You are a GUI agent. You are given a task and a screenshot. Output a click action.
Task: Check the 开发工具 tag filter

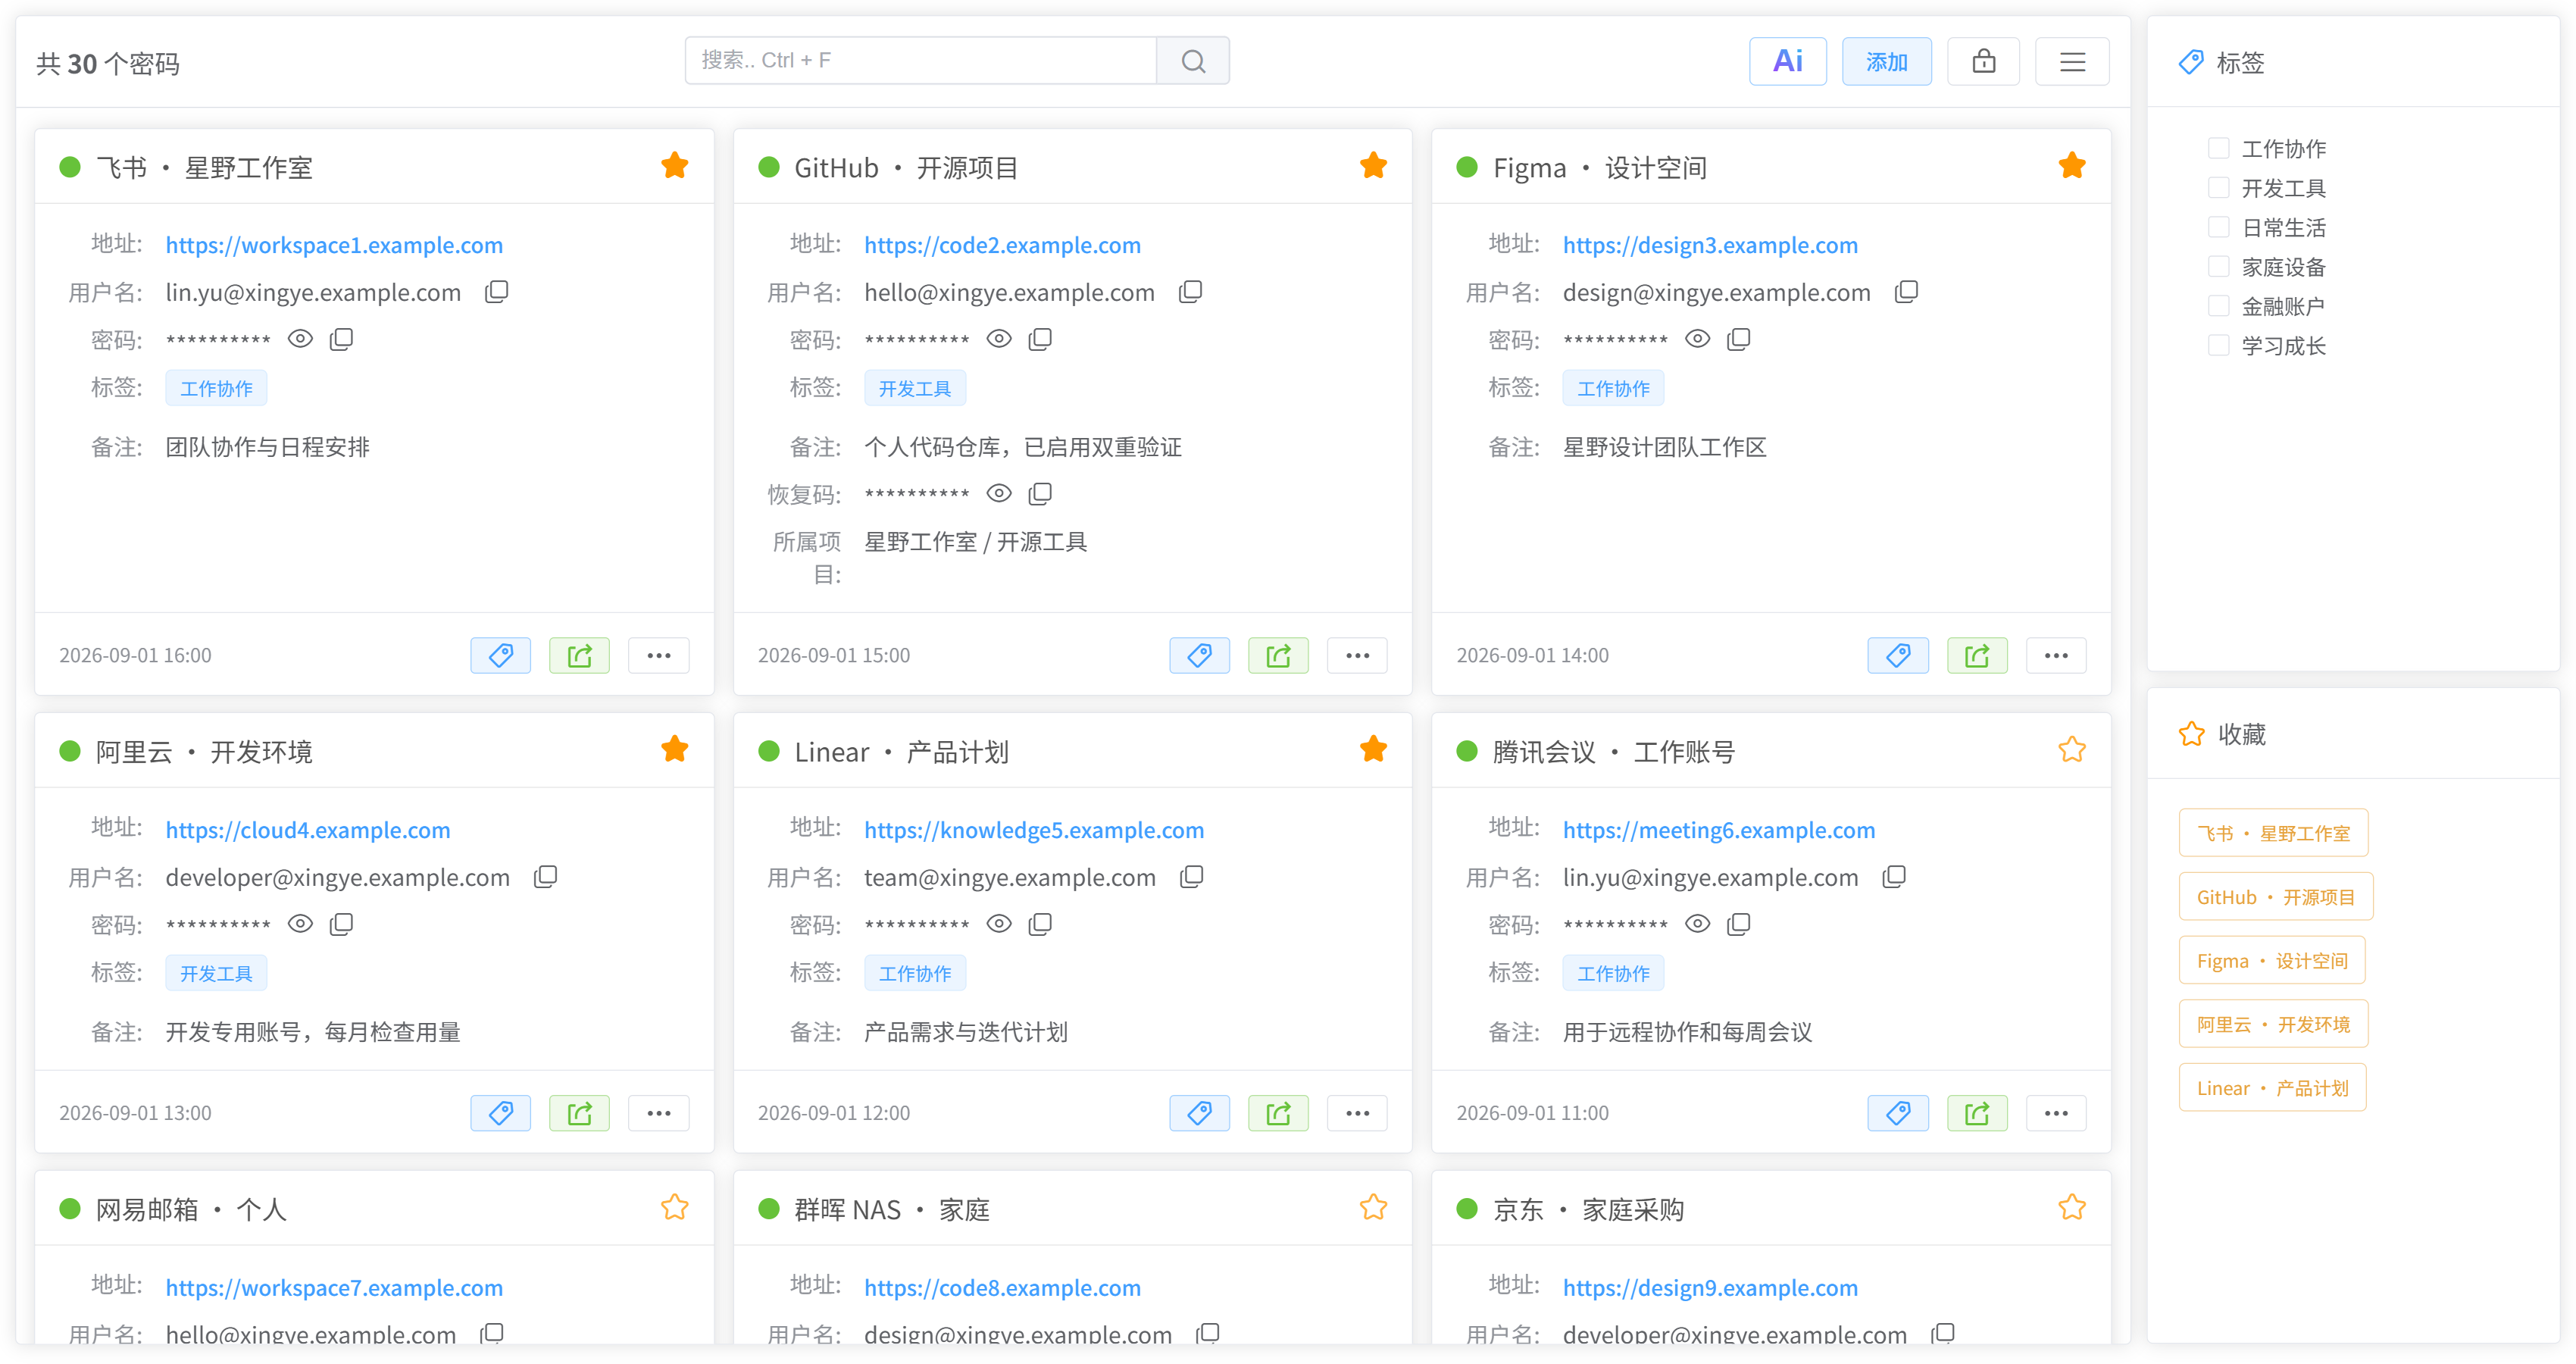(x=2218, y=188)
